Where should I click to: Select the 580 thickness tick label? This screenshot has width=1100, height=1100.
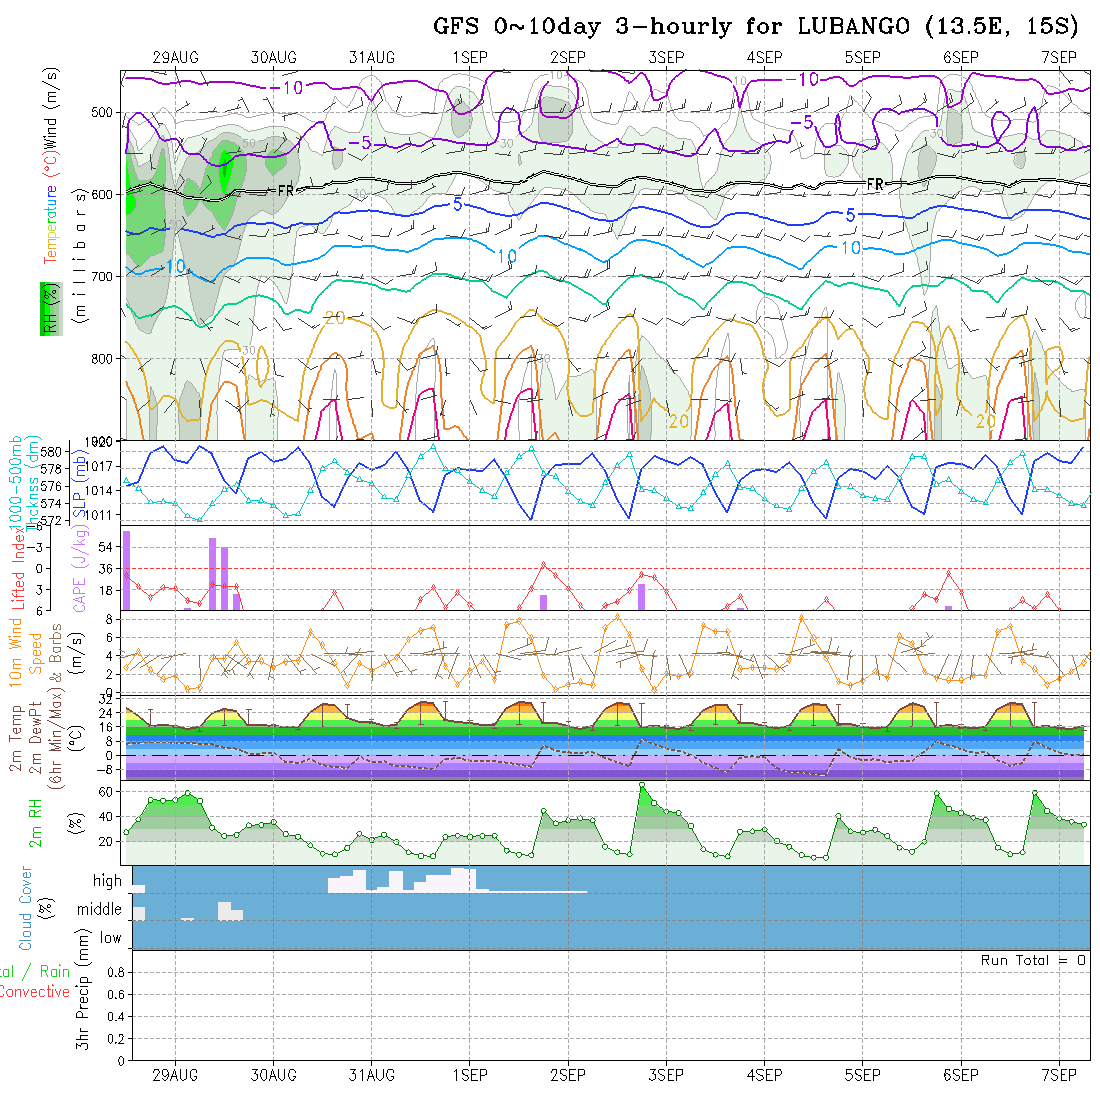[51, 452]
